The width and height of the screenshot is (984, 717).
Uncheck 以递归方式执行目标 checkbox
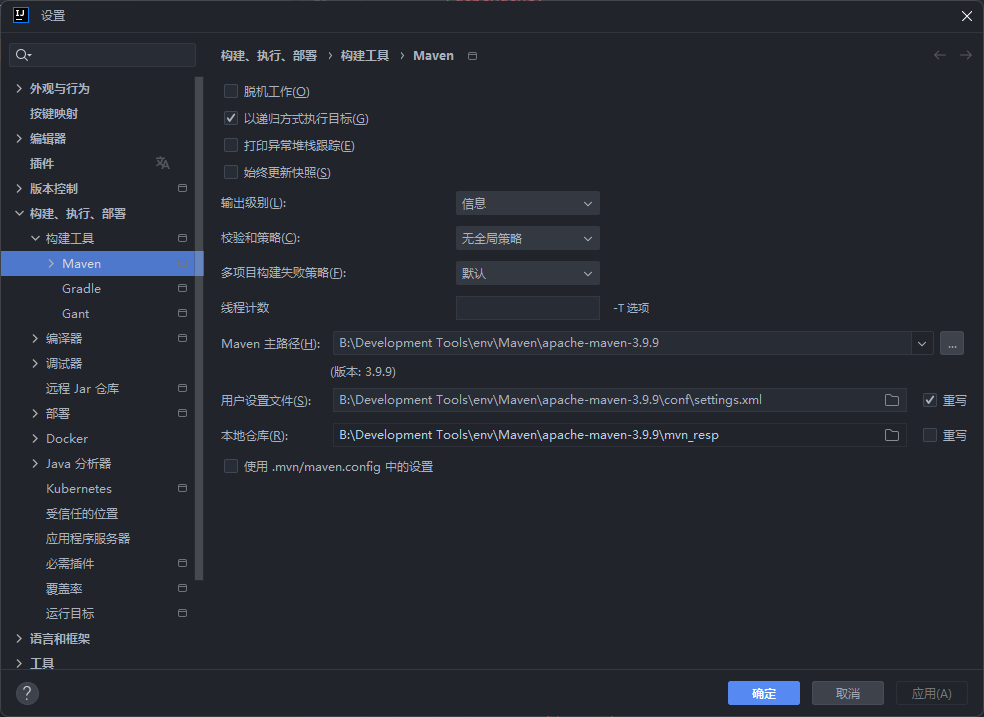[x=231, y=119]
